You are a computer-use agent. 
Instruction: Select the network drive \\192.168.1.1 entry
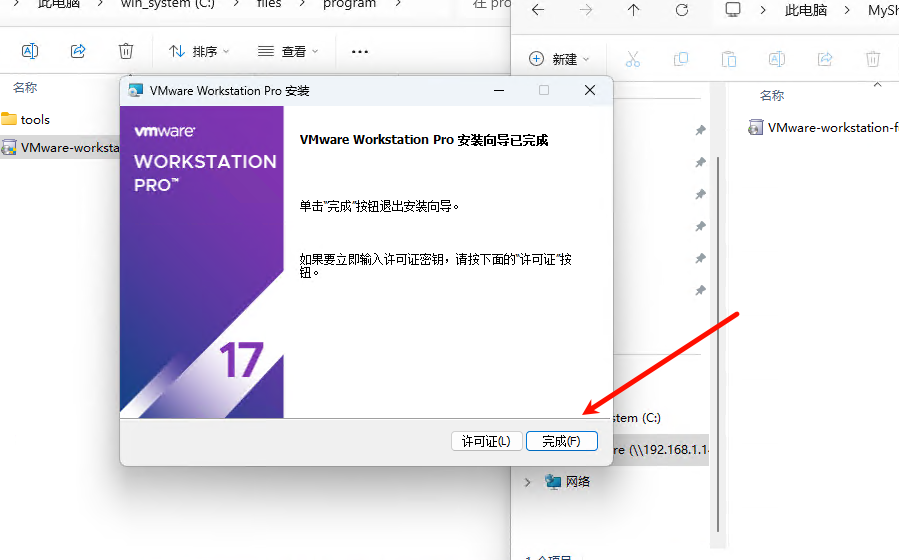pos(661,450)
